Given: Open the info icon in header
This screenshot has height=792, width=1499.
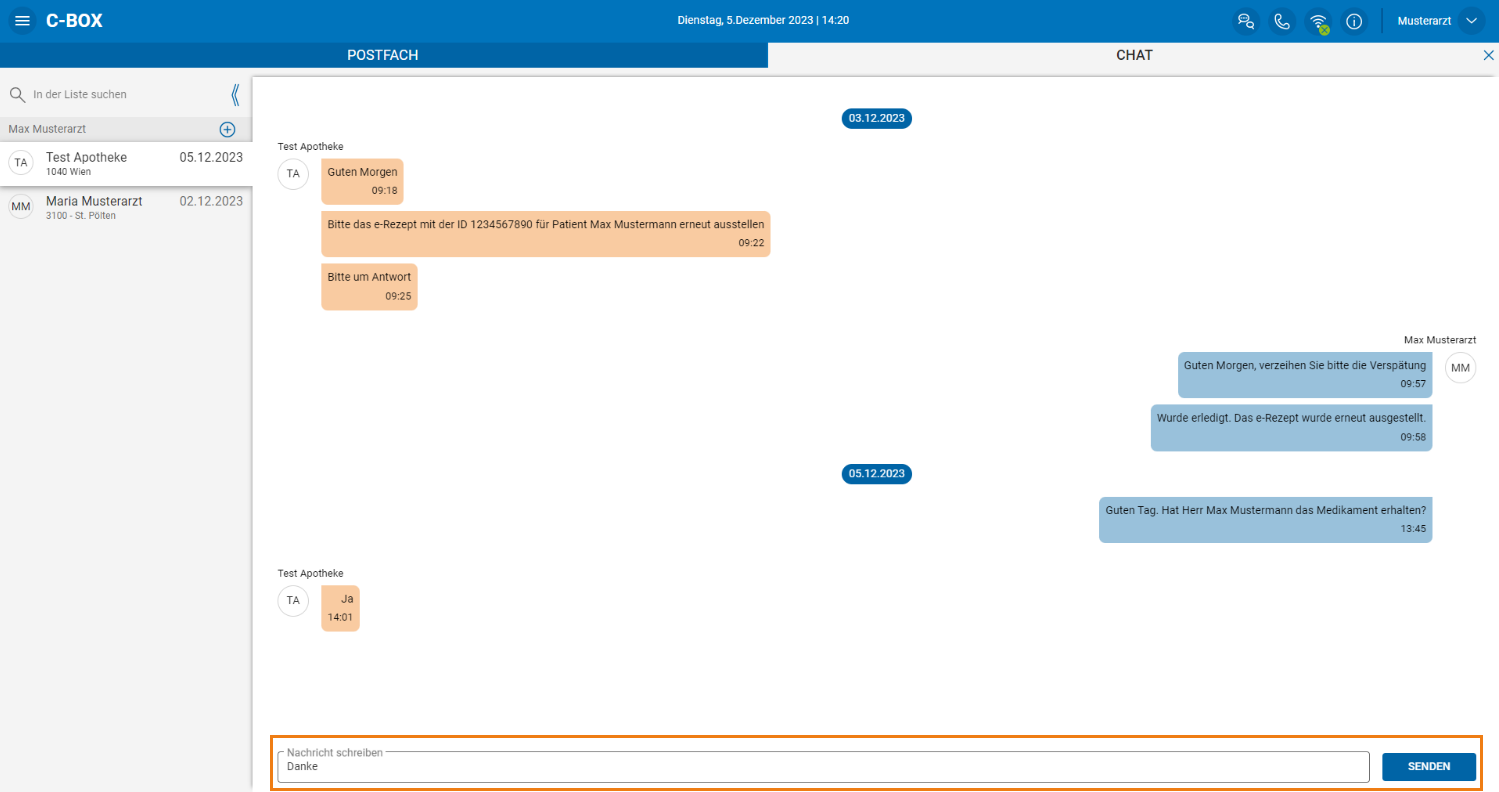Looking at the screenshot, I should click(x=1354, y=21).
